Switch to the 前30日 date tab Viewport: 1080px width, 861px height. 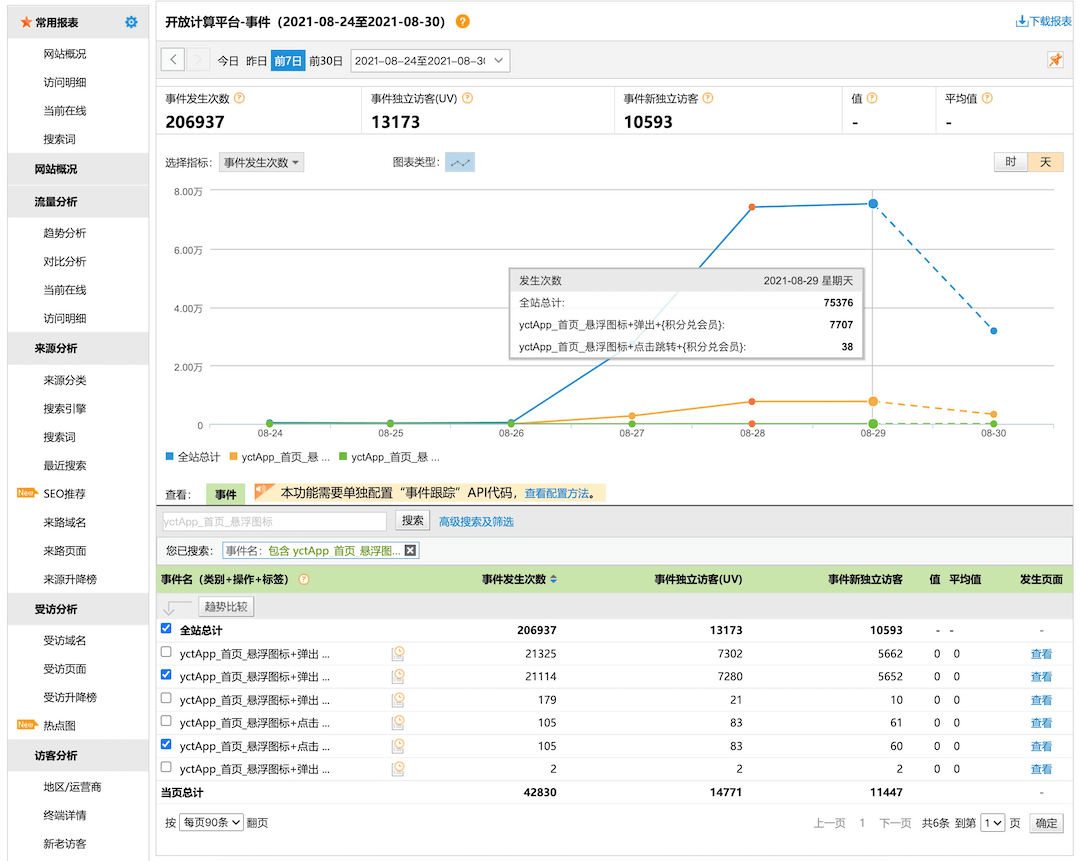(326, 61)
